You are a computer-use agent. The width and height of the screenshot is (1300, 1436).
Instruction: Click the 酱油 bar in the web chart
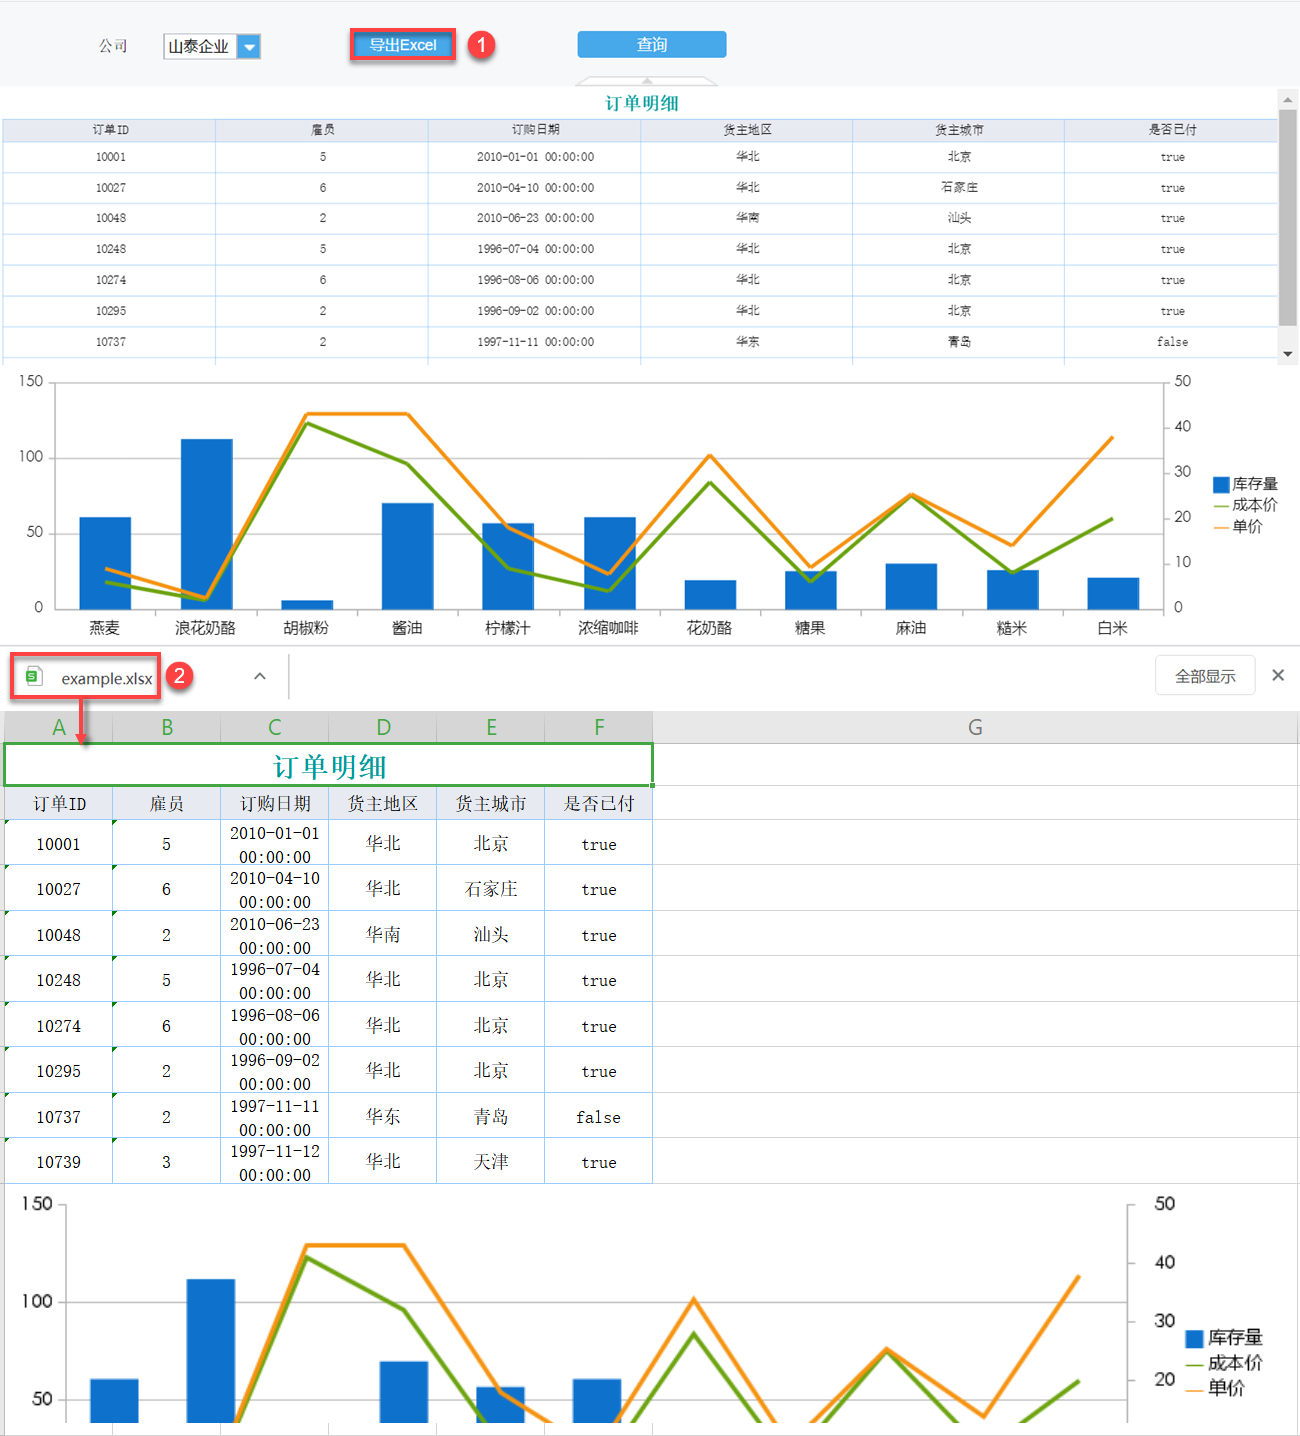408,556
